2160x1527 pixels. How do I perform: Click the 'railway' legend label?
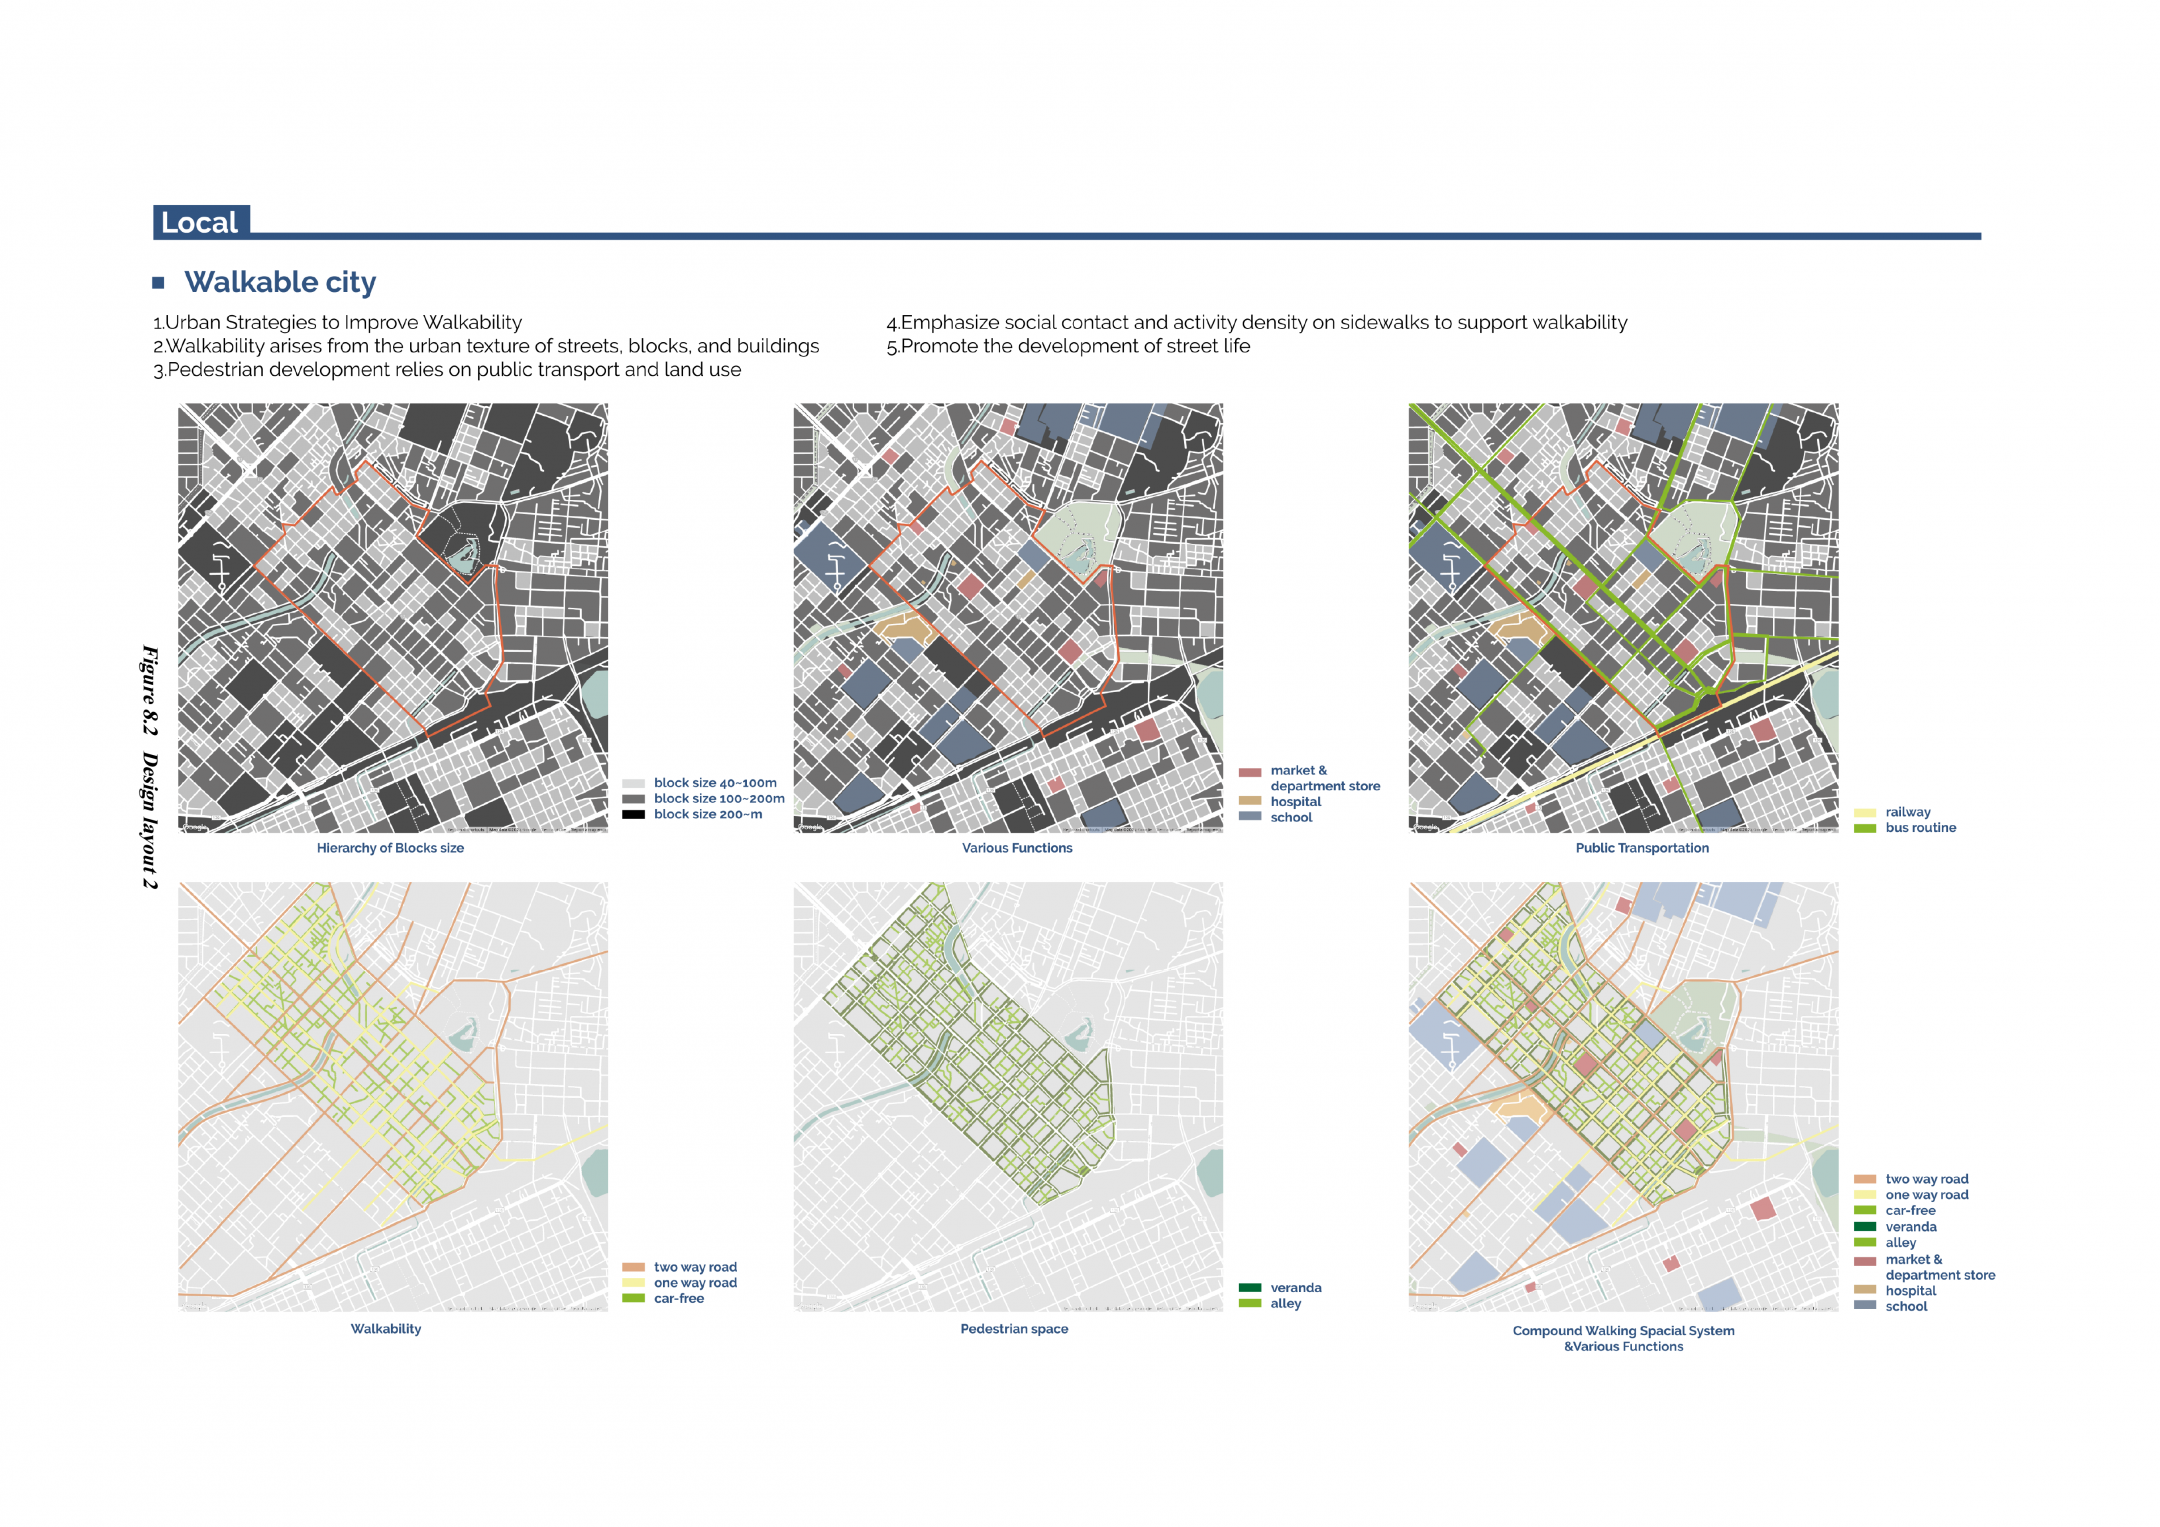(1908, 812)
